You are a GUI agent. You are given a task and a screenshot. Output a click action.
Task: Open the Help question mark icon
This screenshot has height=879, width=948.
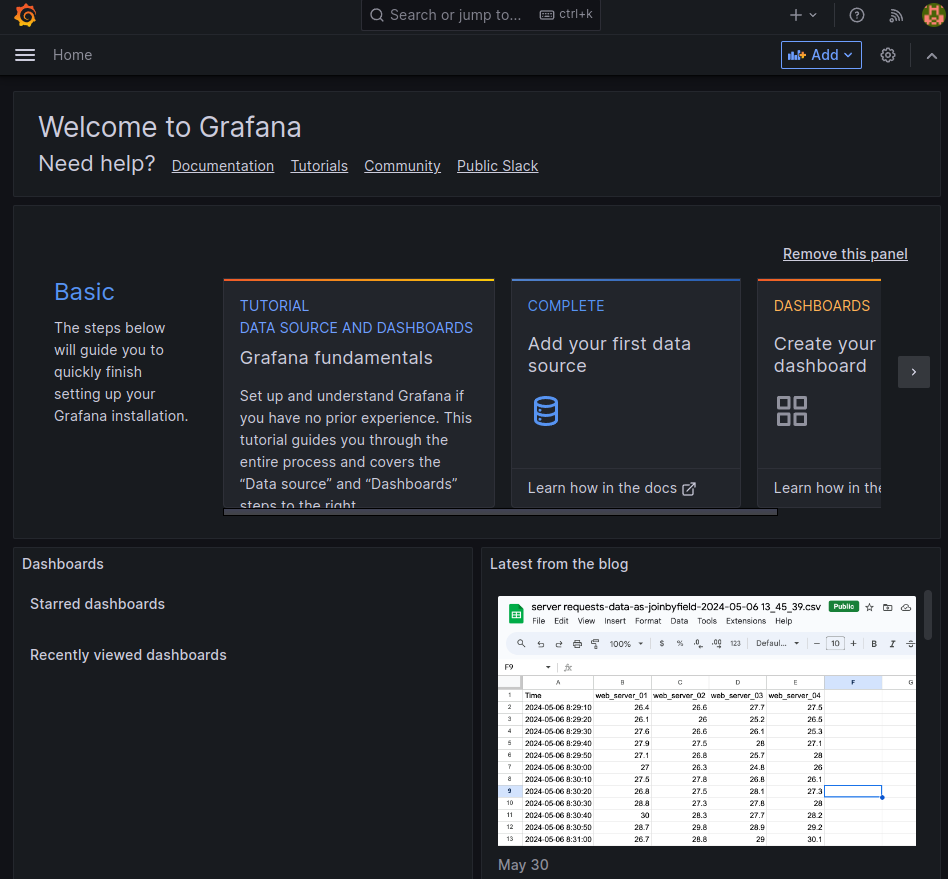pyautogui.click(x=856, y=15)
